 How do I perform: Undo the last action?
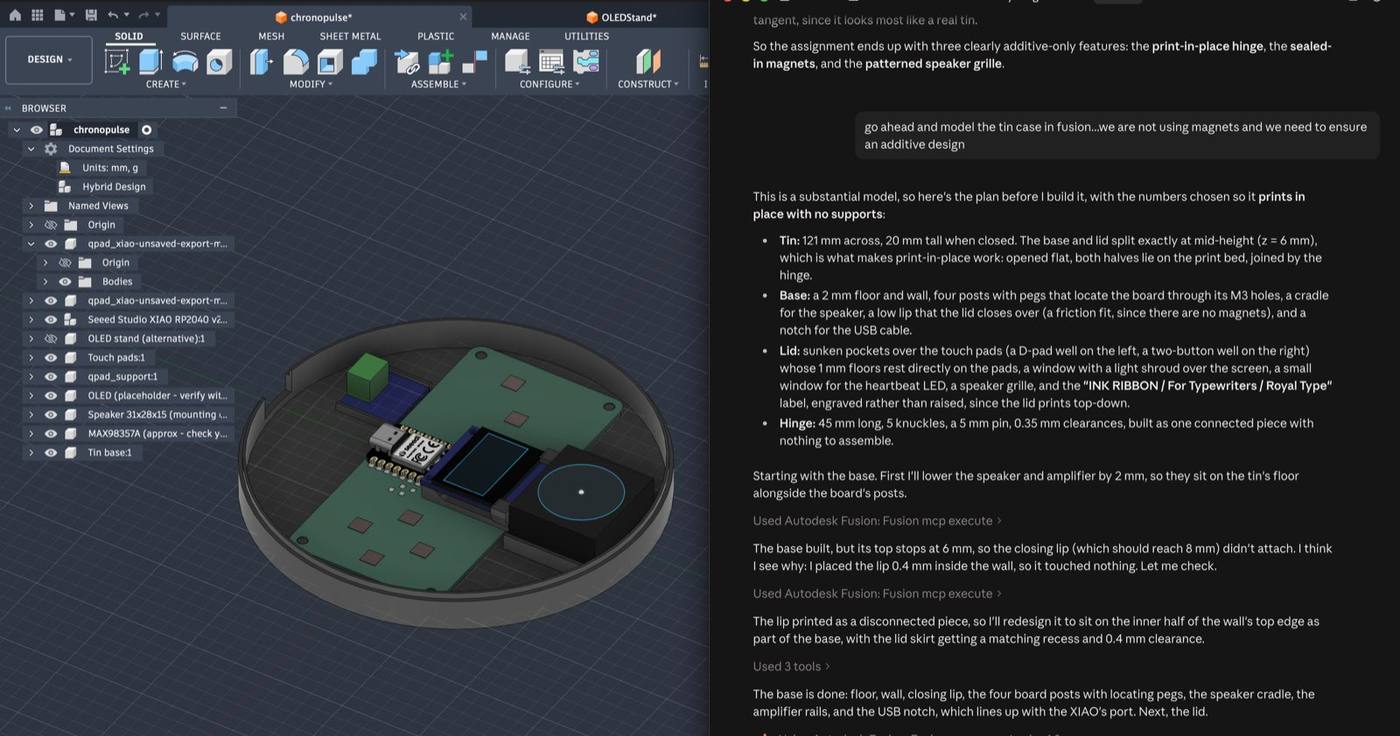[113, 15]
